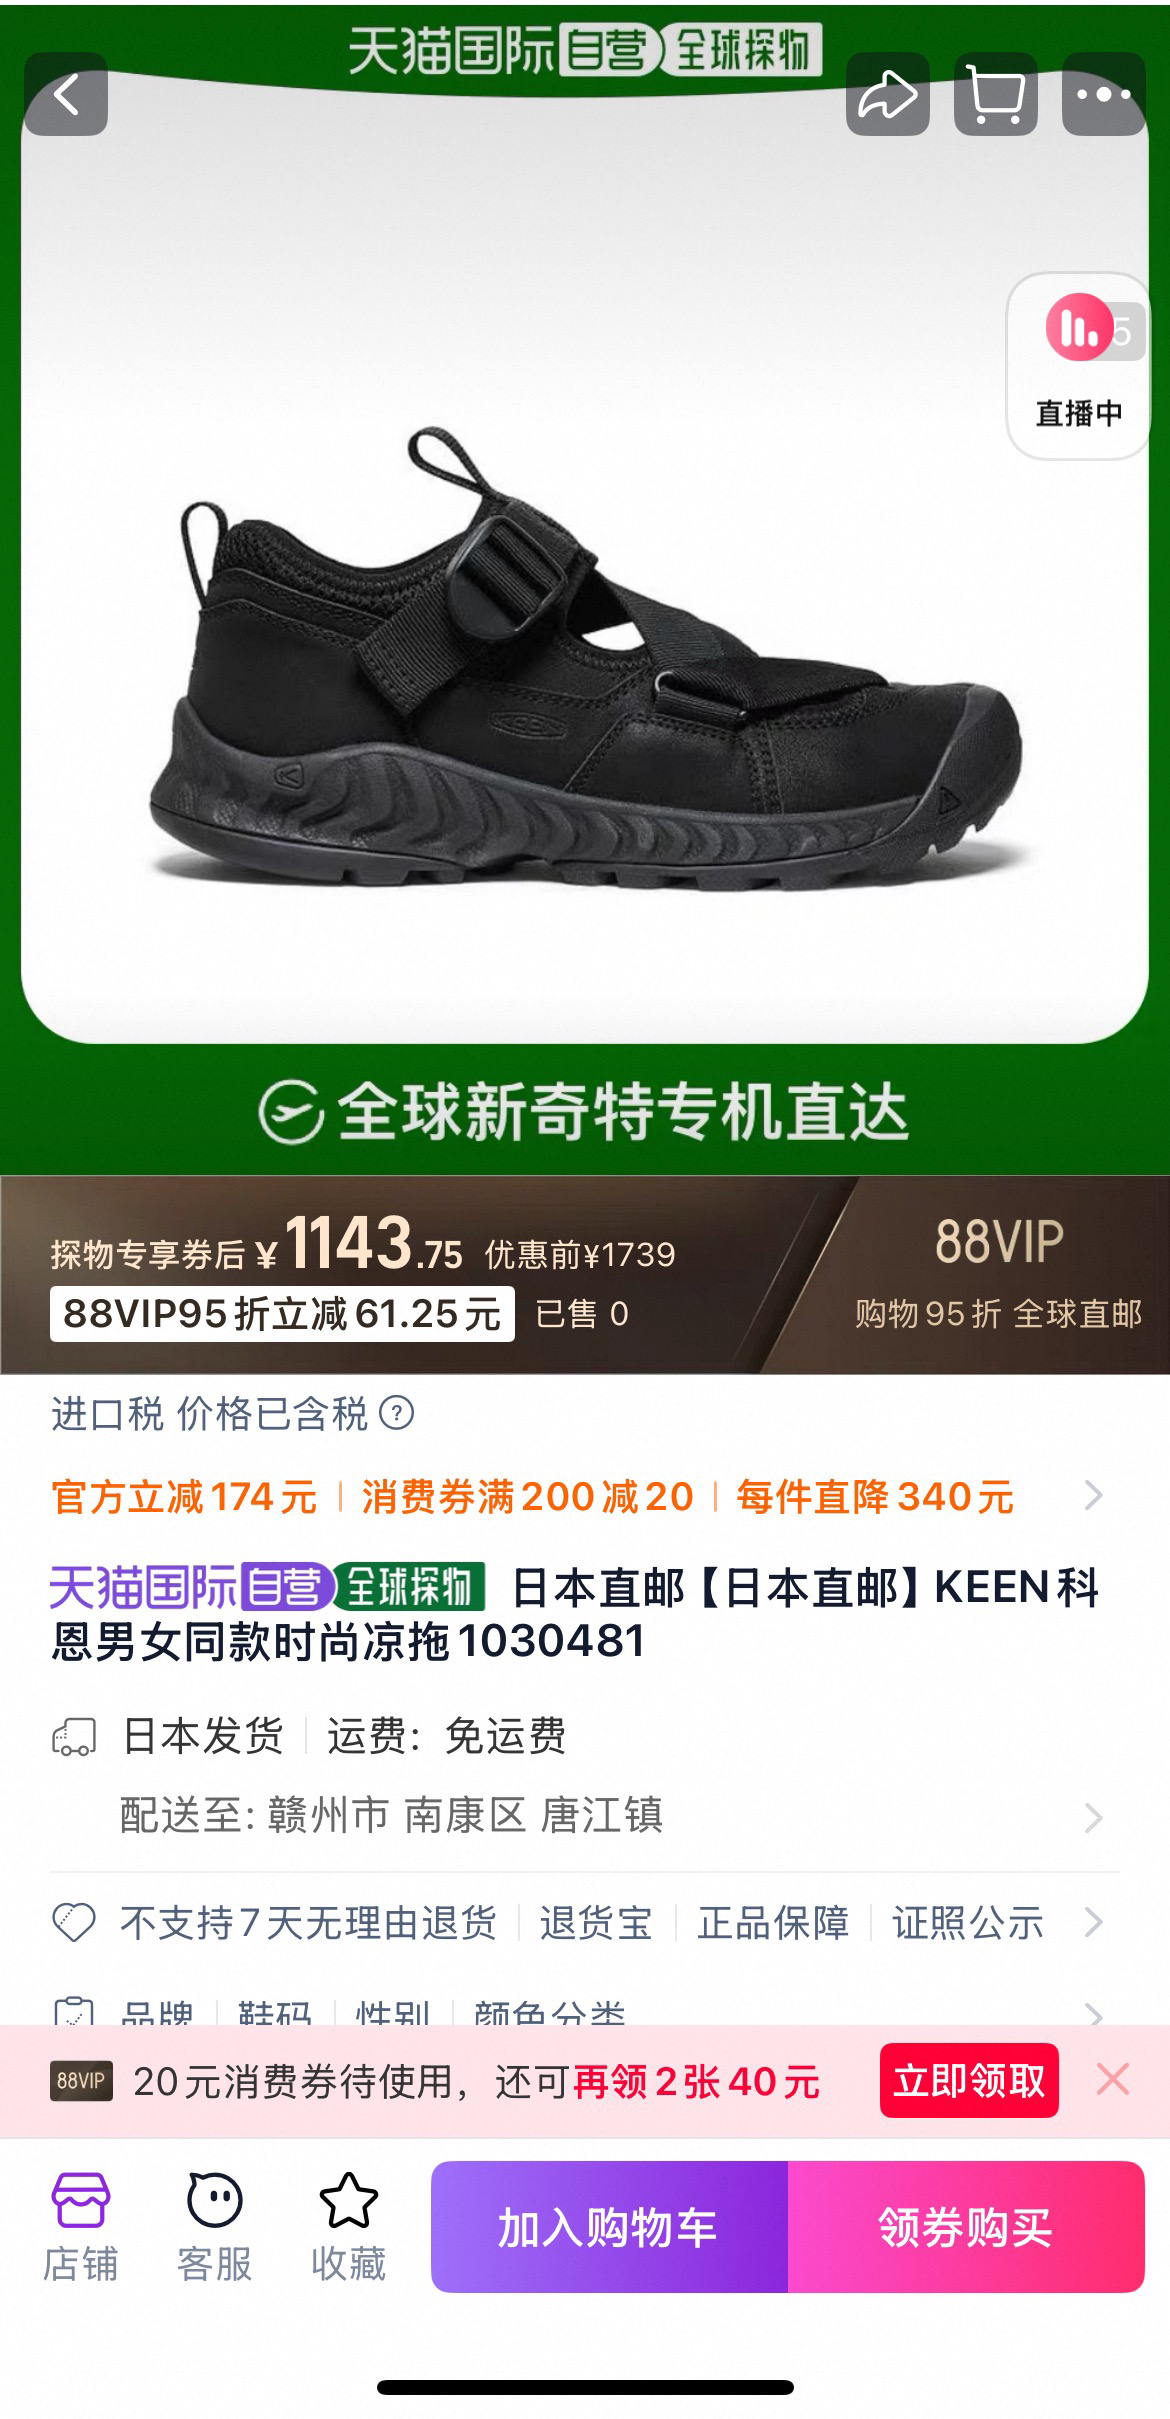Contact 客服 customer service

[x=214, y=2227]
